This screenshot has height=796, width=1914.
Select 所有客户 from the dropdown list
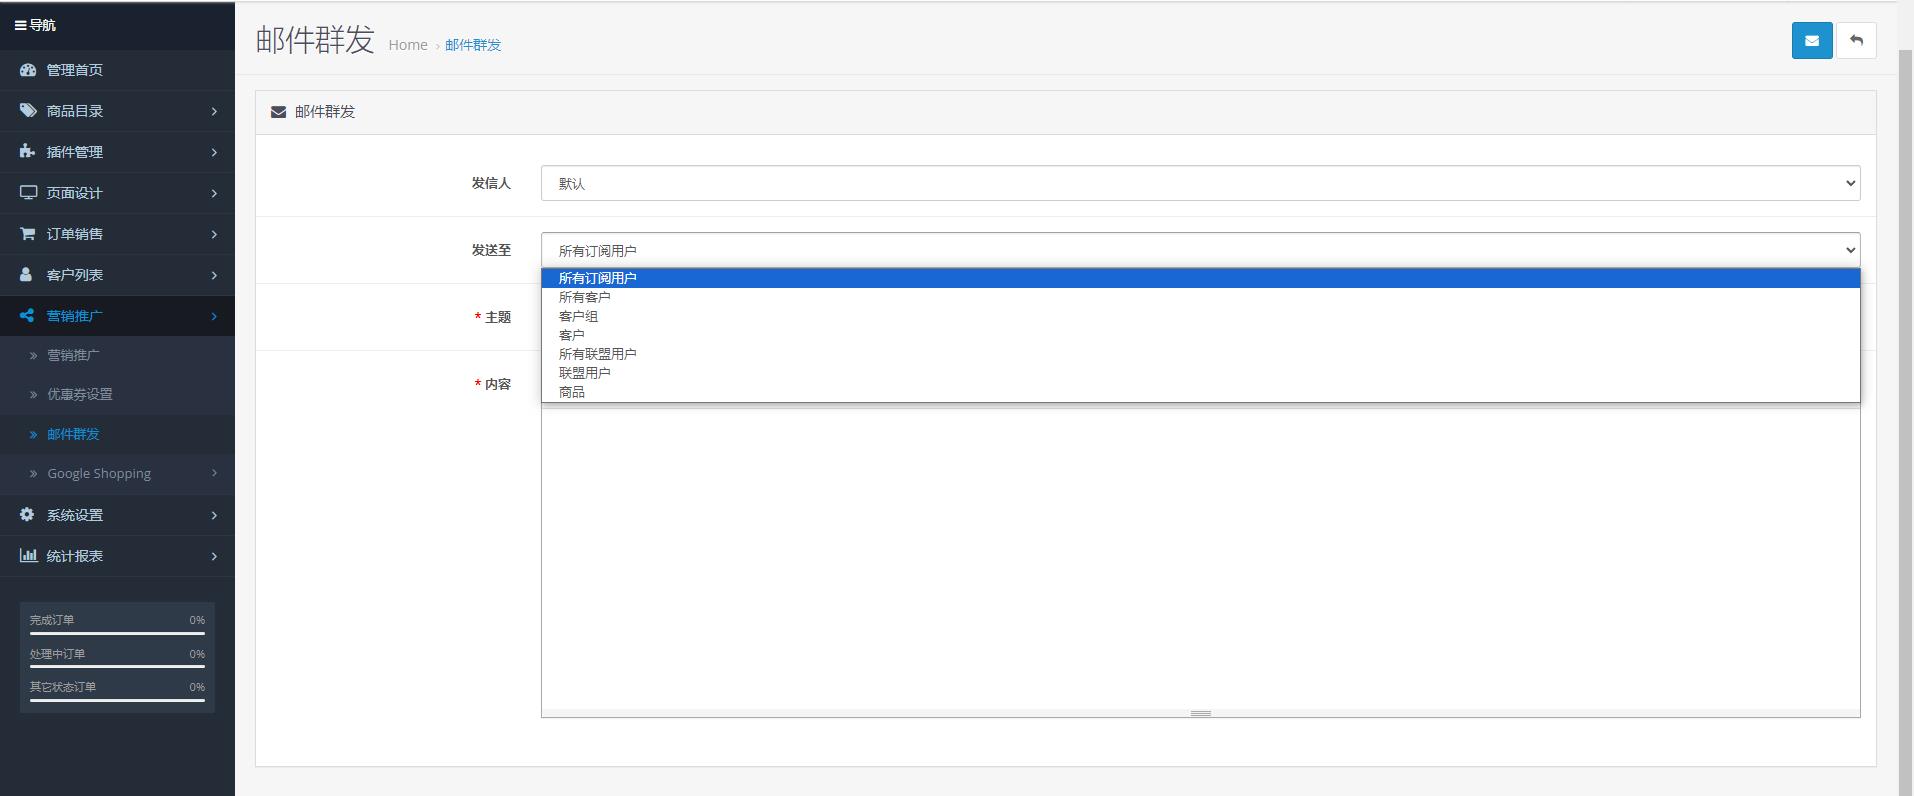tap(585, 297)
